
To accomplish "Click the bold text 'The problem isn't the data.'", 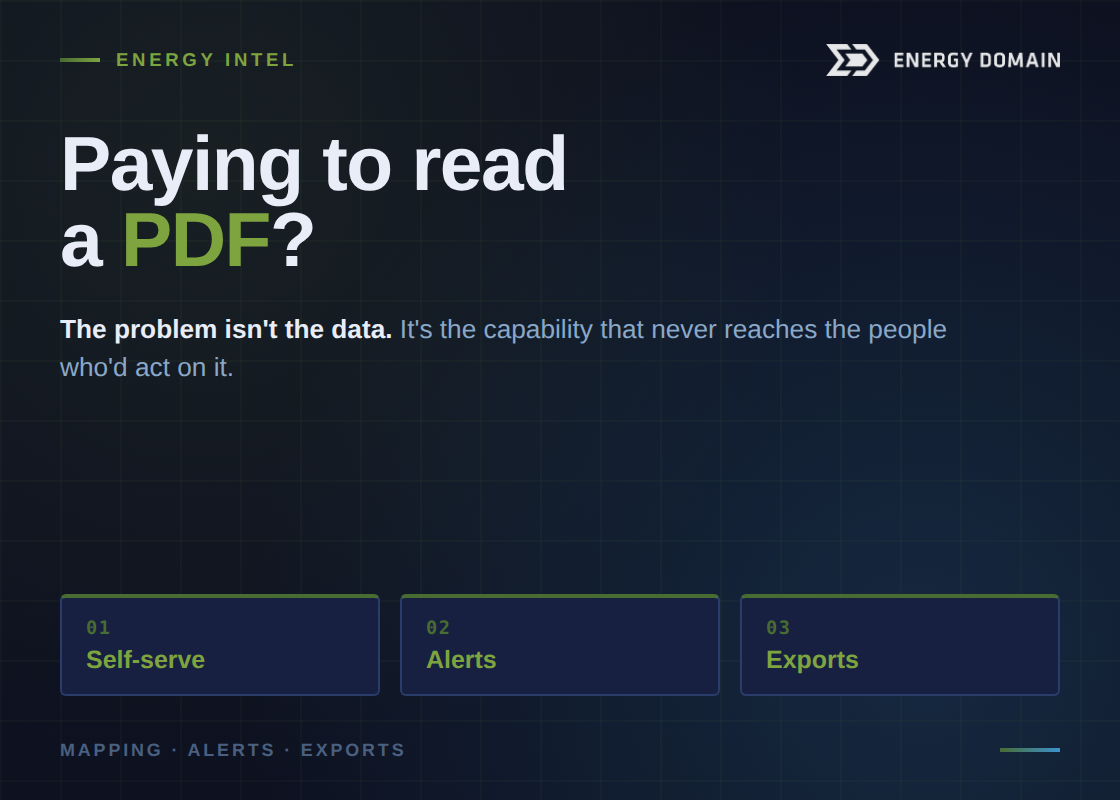I will 226,329.
